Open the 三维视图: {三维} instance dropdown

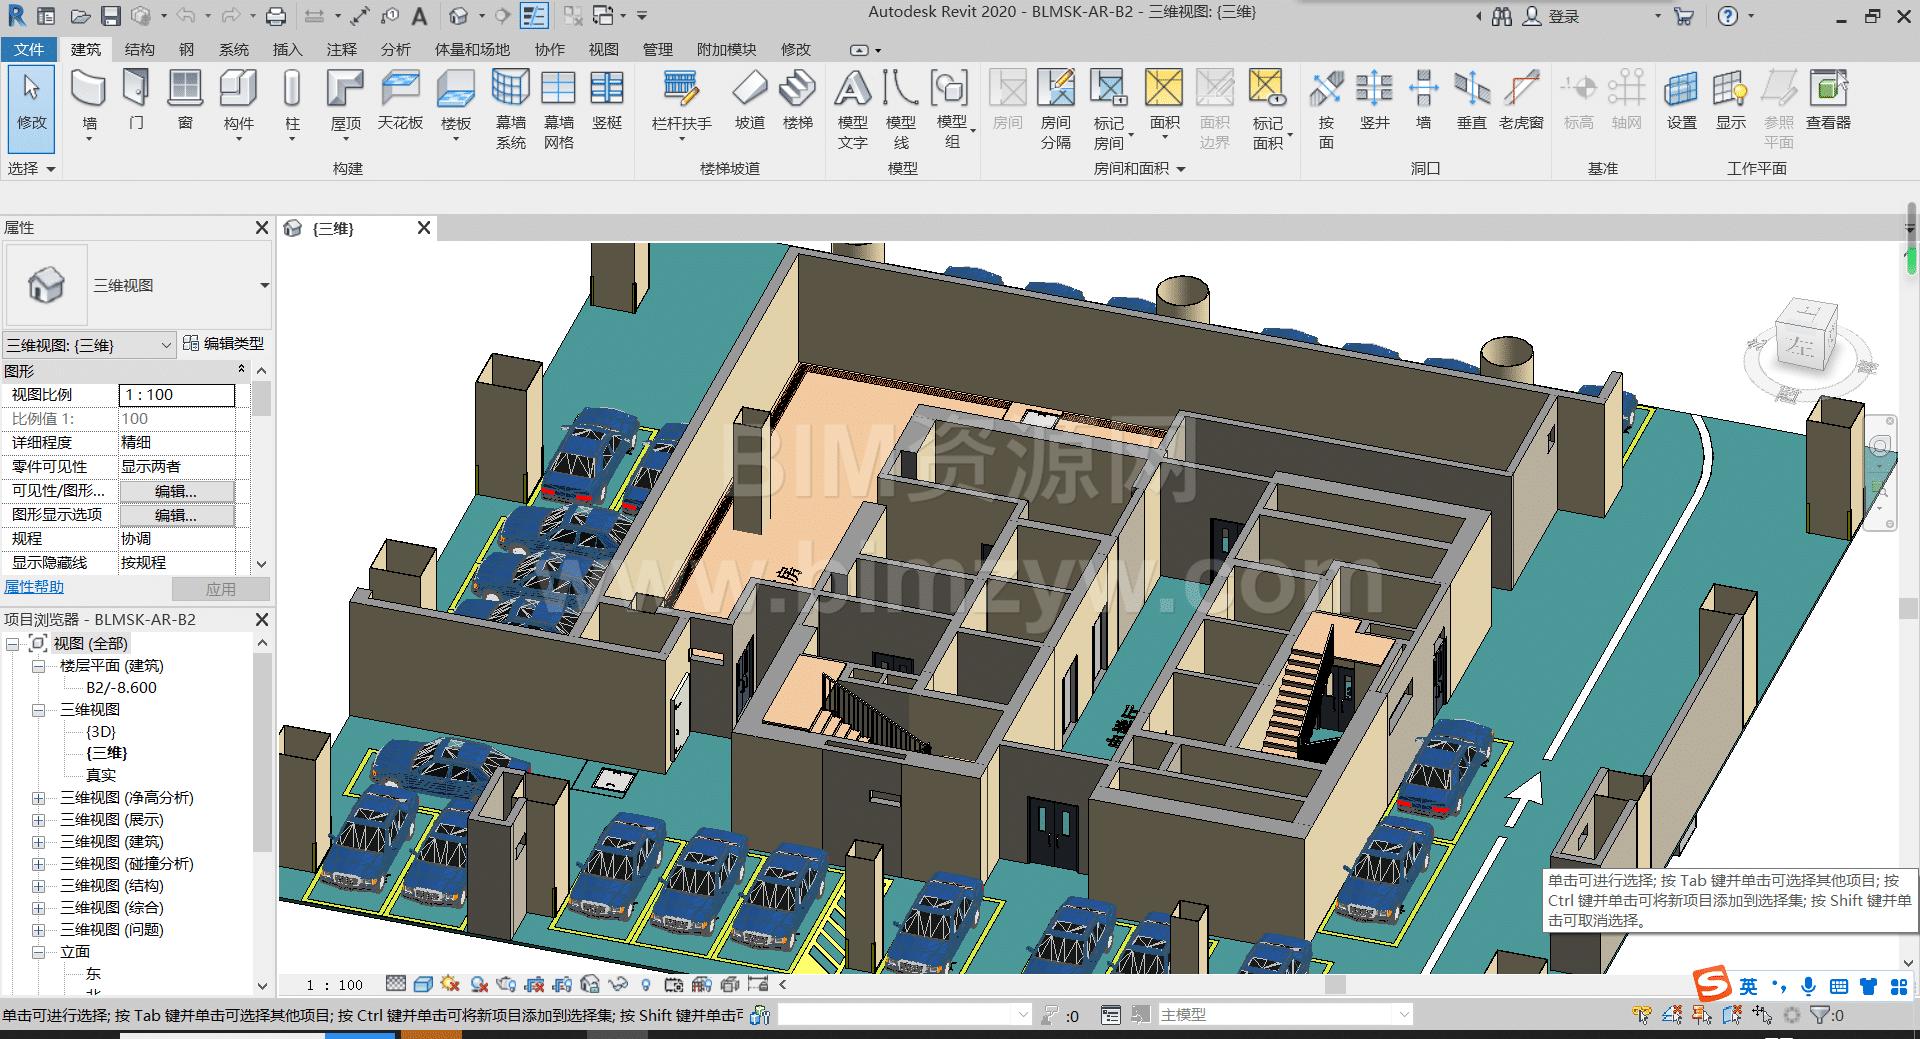tap(90, 345)
